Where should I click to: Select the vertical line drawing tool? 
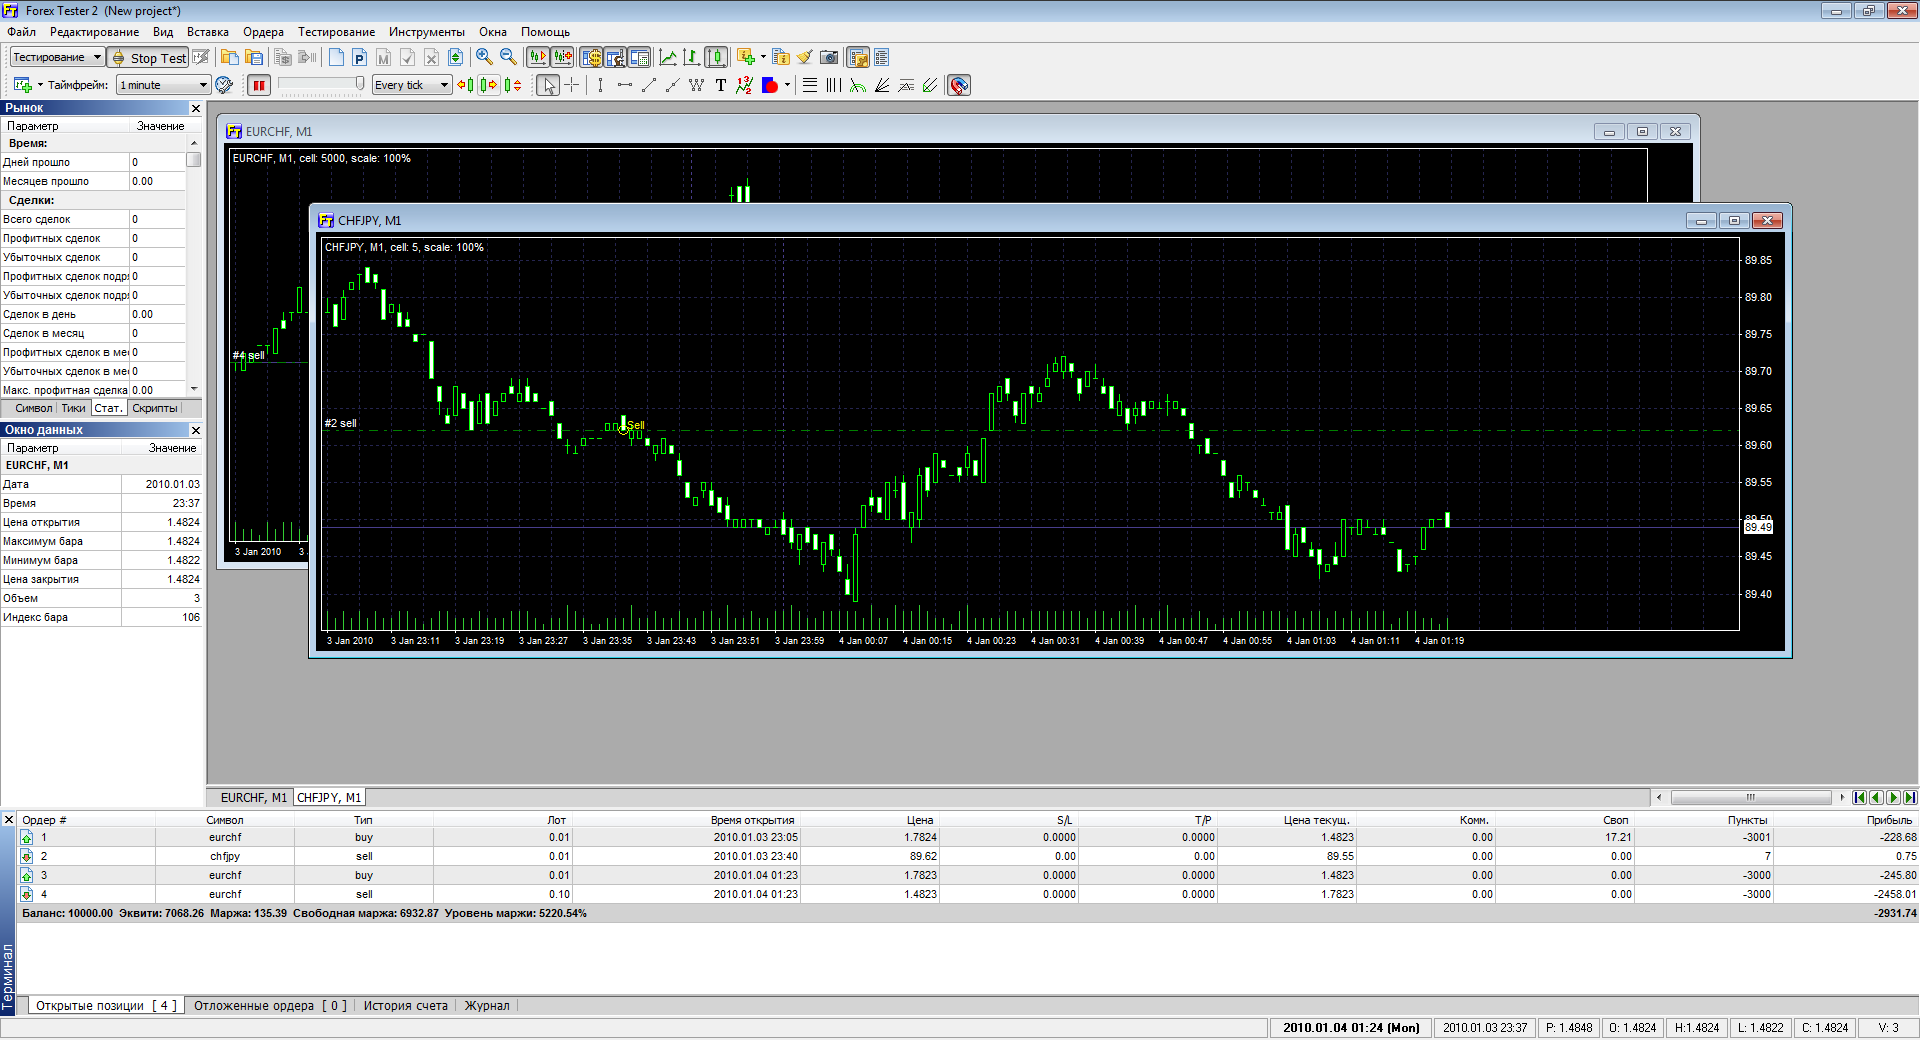pyautogui.click(x=600, y=85)
